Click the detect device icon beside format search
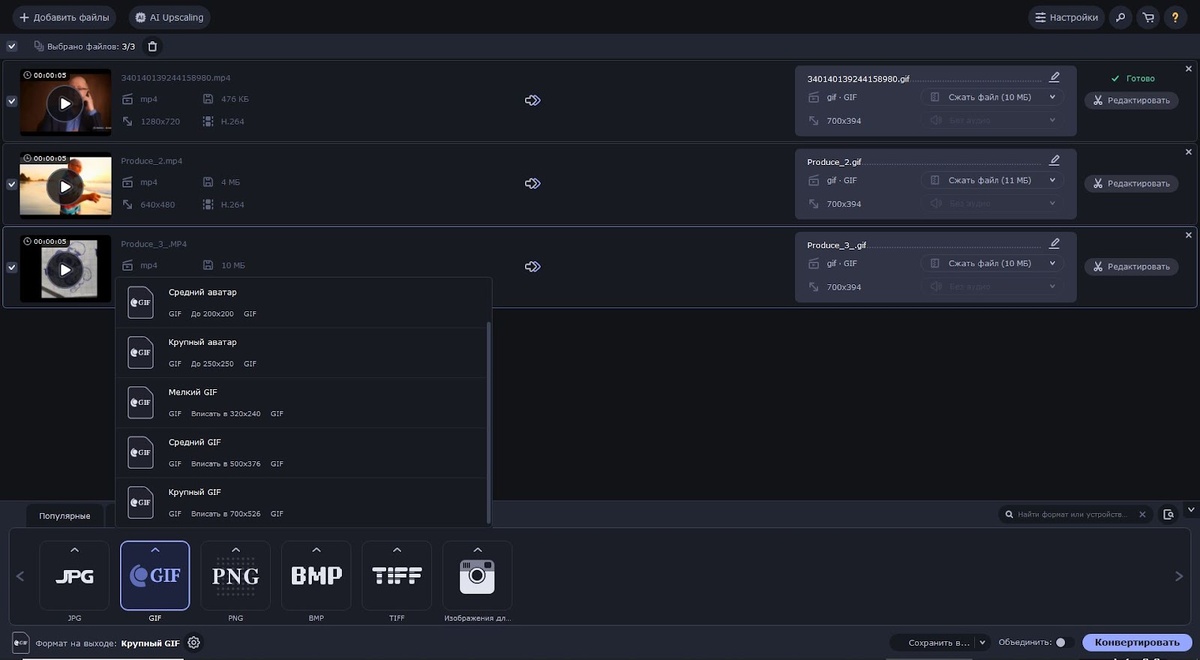This screenshot has width=1200, height=660. point(1168,514)
